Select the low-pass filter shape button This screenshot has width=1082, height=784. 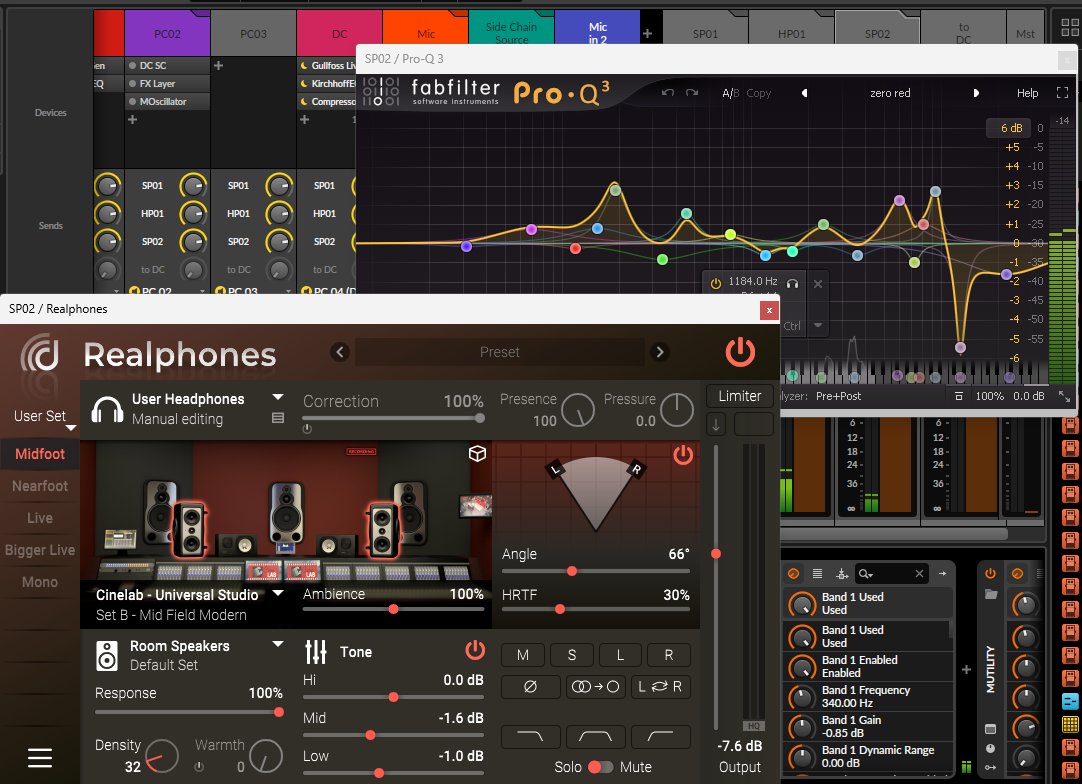tap(529, 737)
